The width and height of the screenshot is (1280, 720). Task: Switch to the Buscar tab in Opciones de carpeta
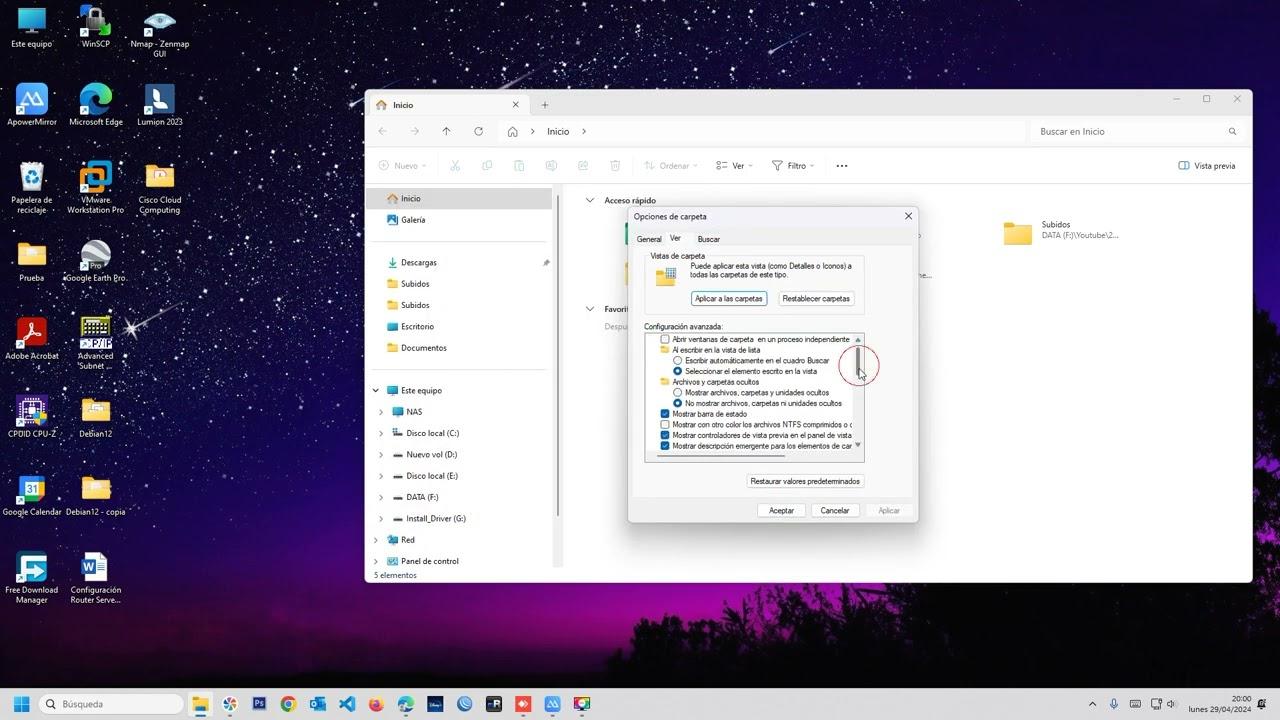(x=708, y=239)
